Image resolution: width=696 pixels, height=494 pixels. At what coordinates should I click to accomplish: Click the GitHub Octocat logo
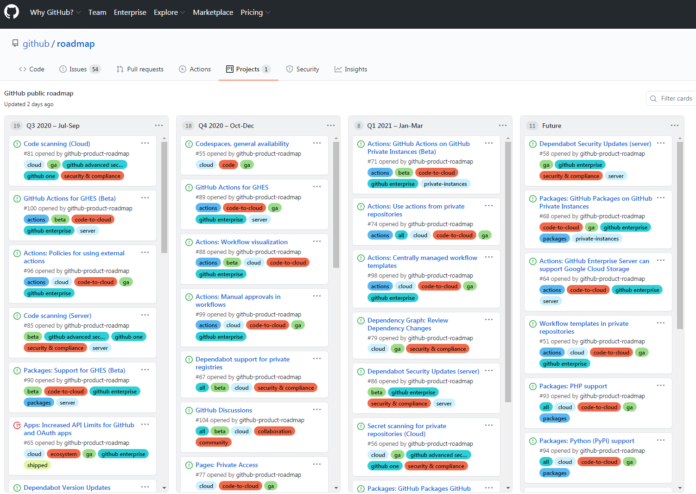coord(14,13)
